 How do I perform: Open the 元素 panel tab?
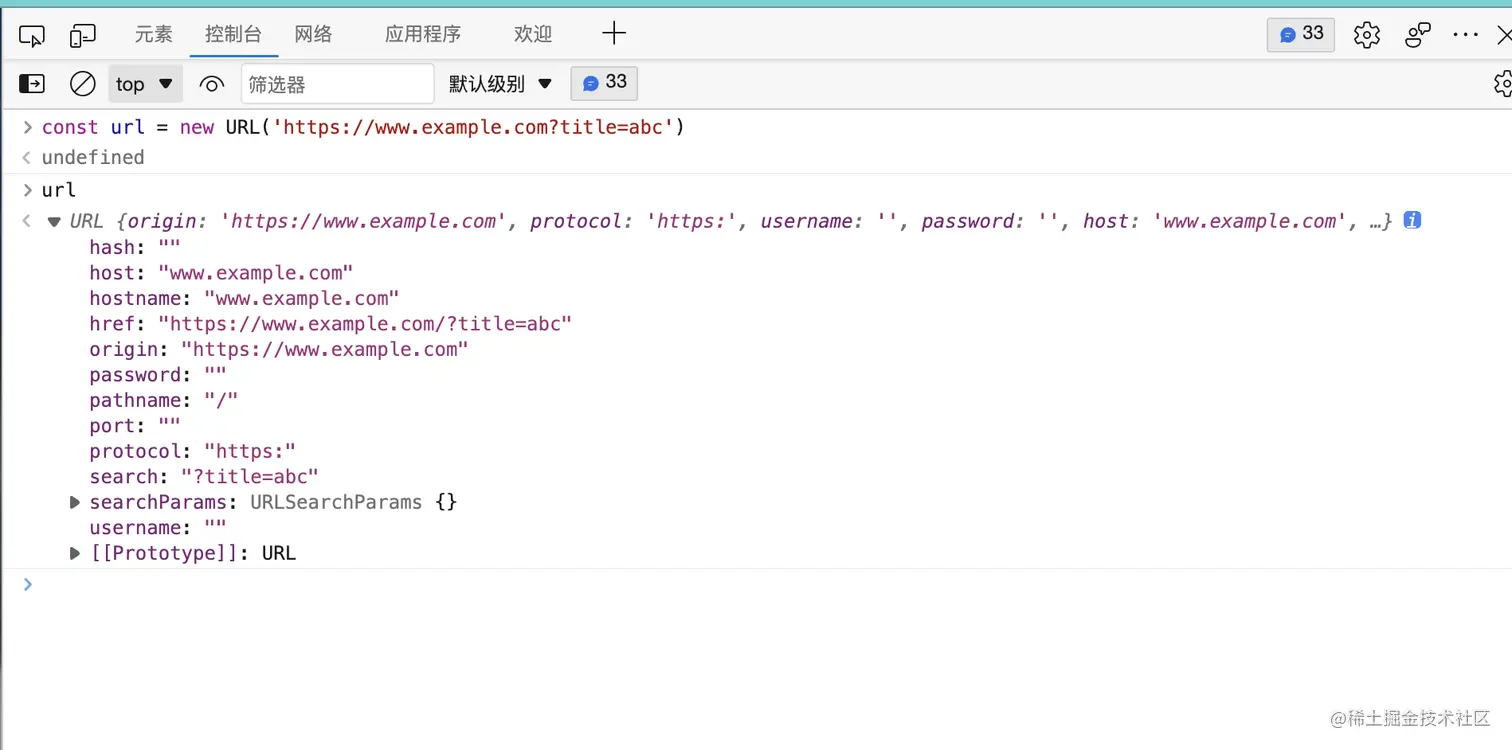coord(153,34)
